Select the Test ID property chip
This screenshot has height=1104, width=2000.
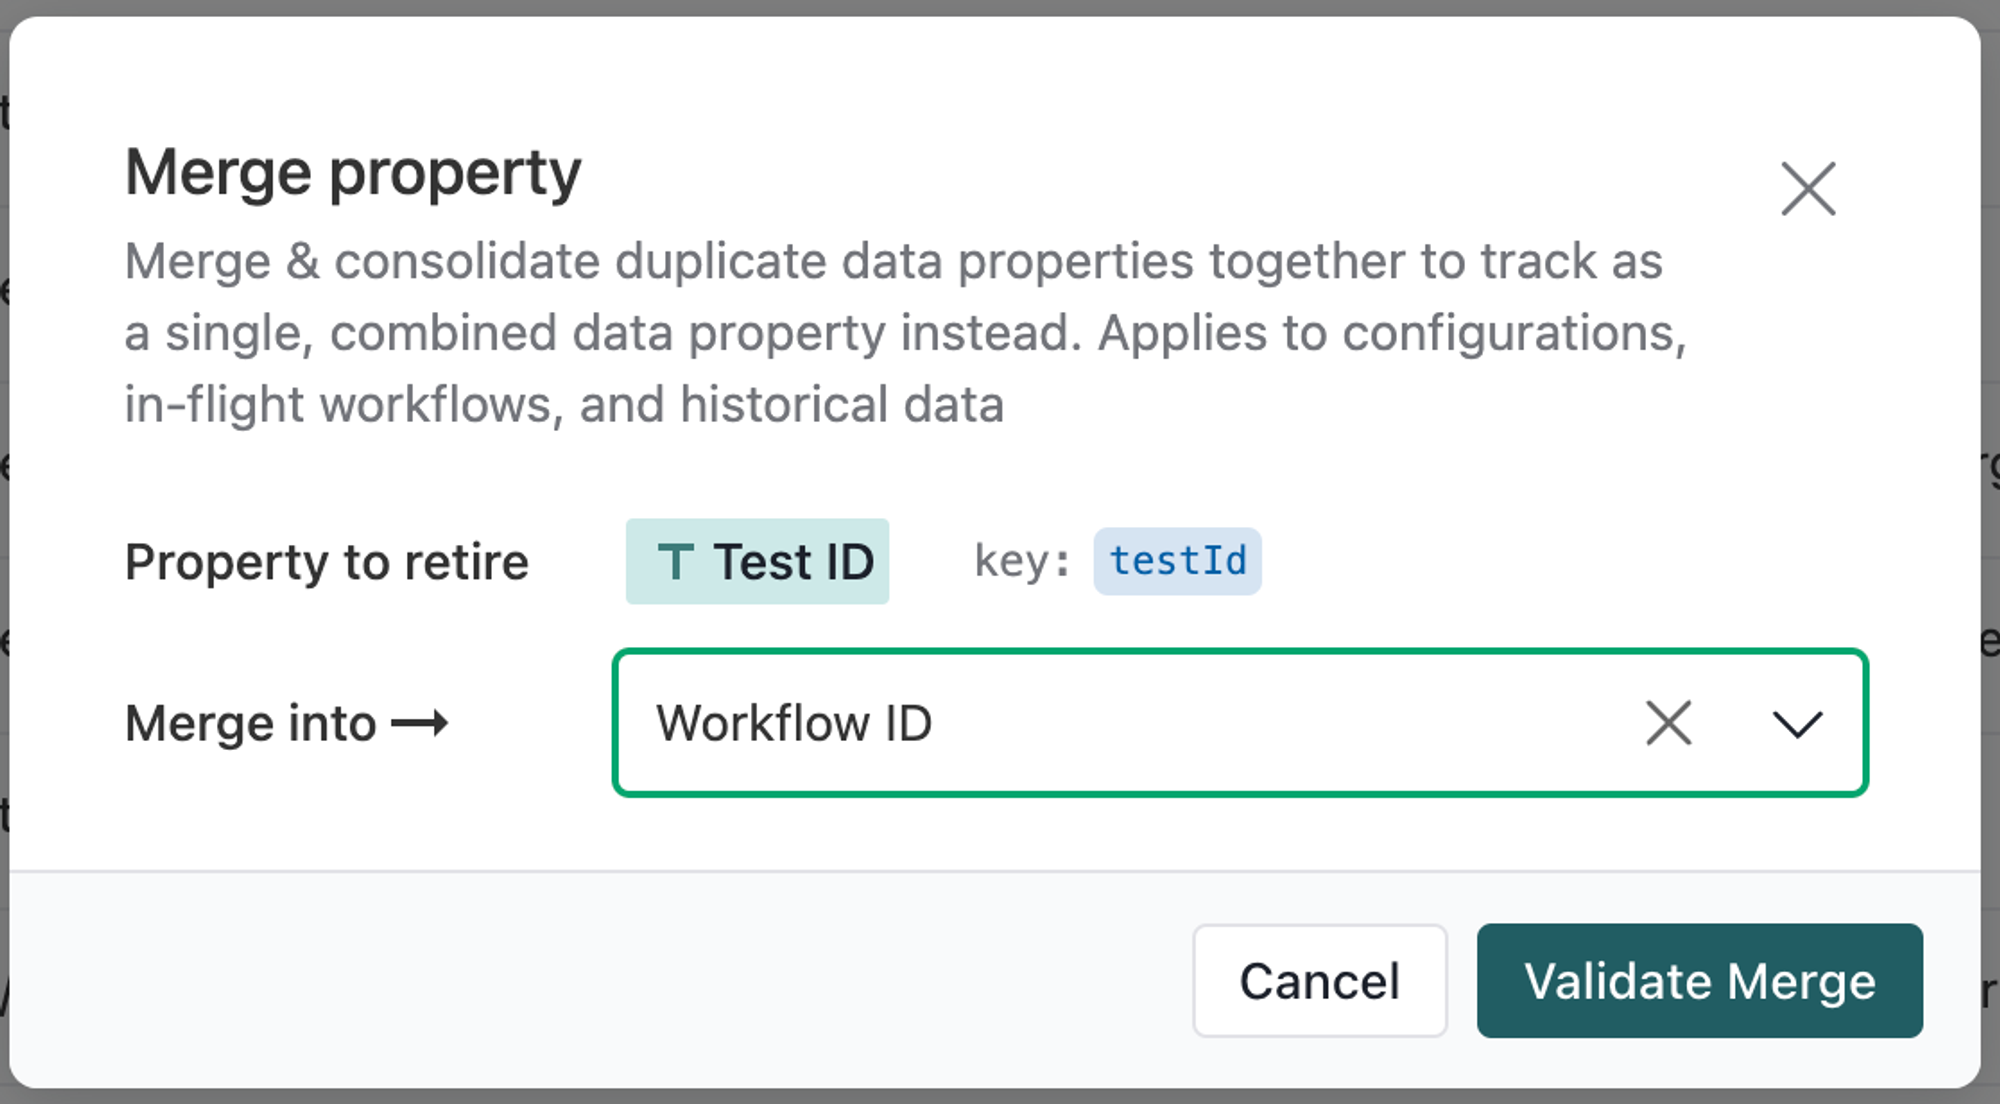[757, 561]
